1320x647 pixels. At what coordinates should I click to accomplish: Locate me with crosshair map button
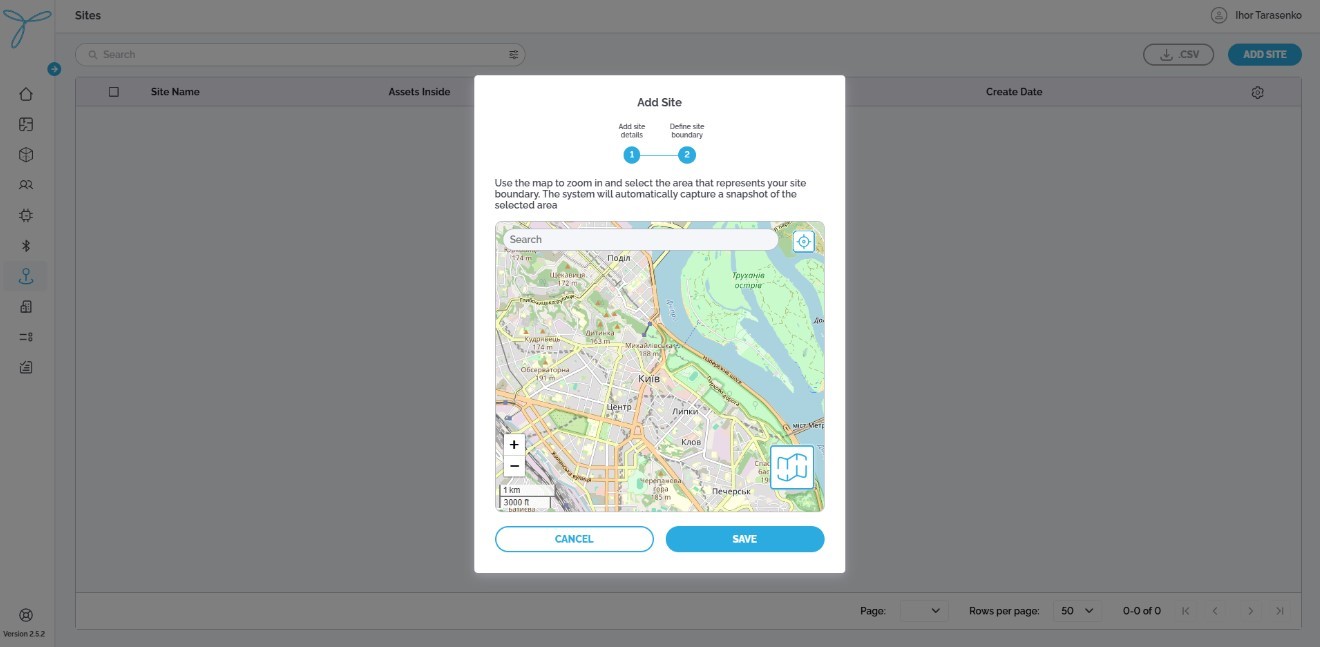804,241
